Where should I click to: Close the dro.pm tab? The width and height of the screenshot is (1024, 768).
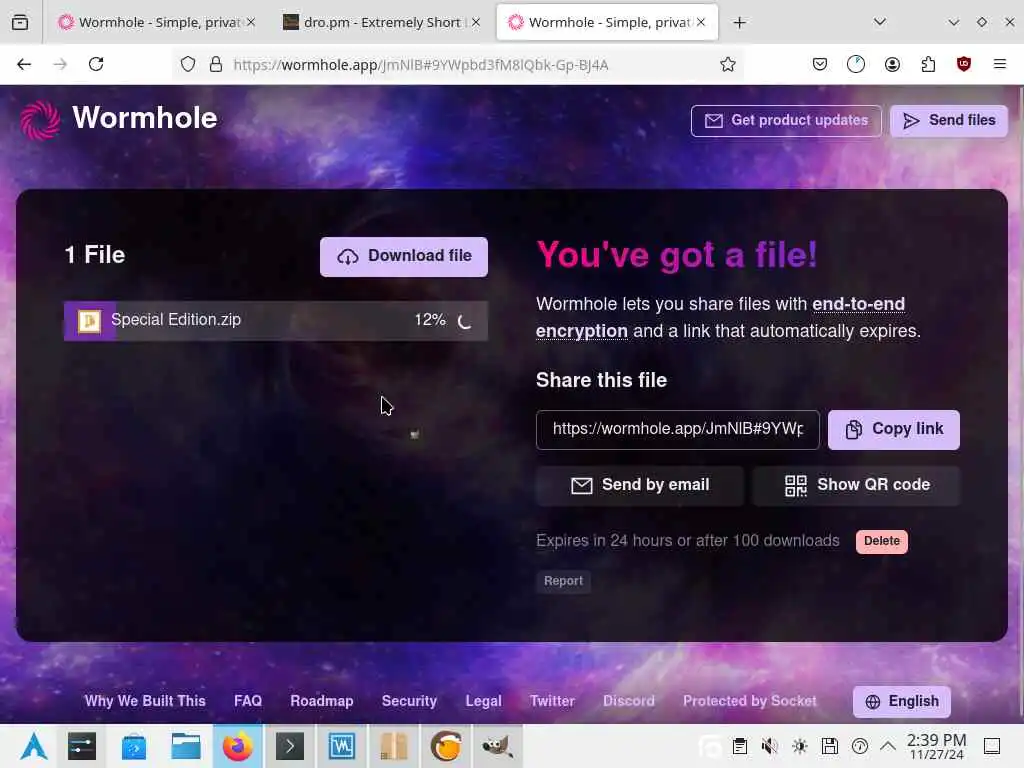point(476,22)
